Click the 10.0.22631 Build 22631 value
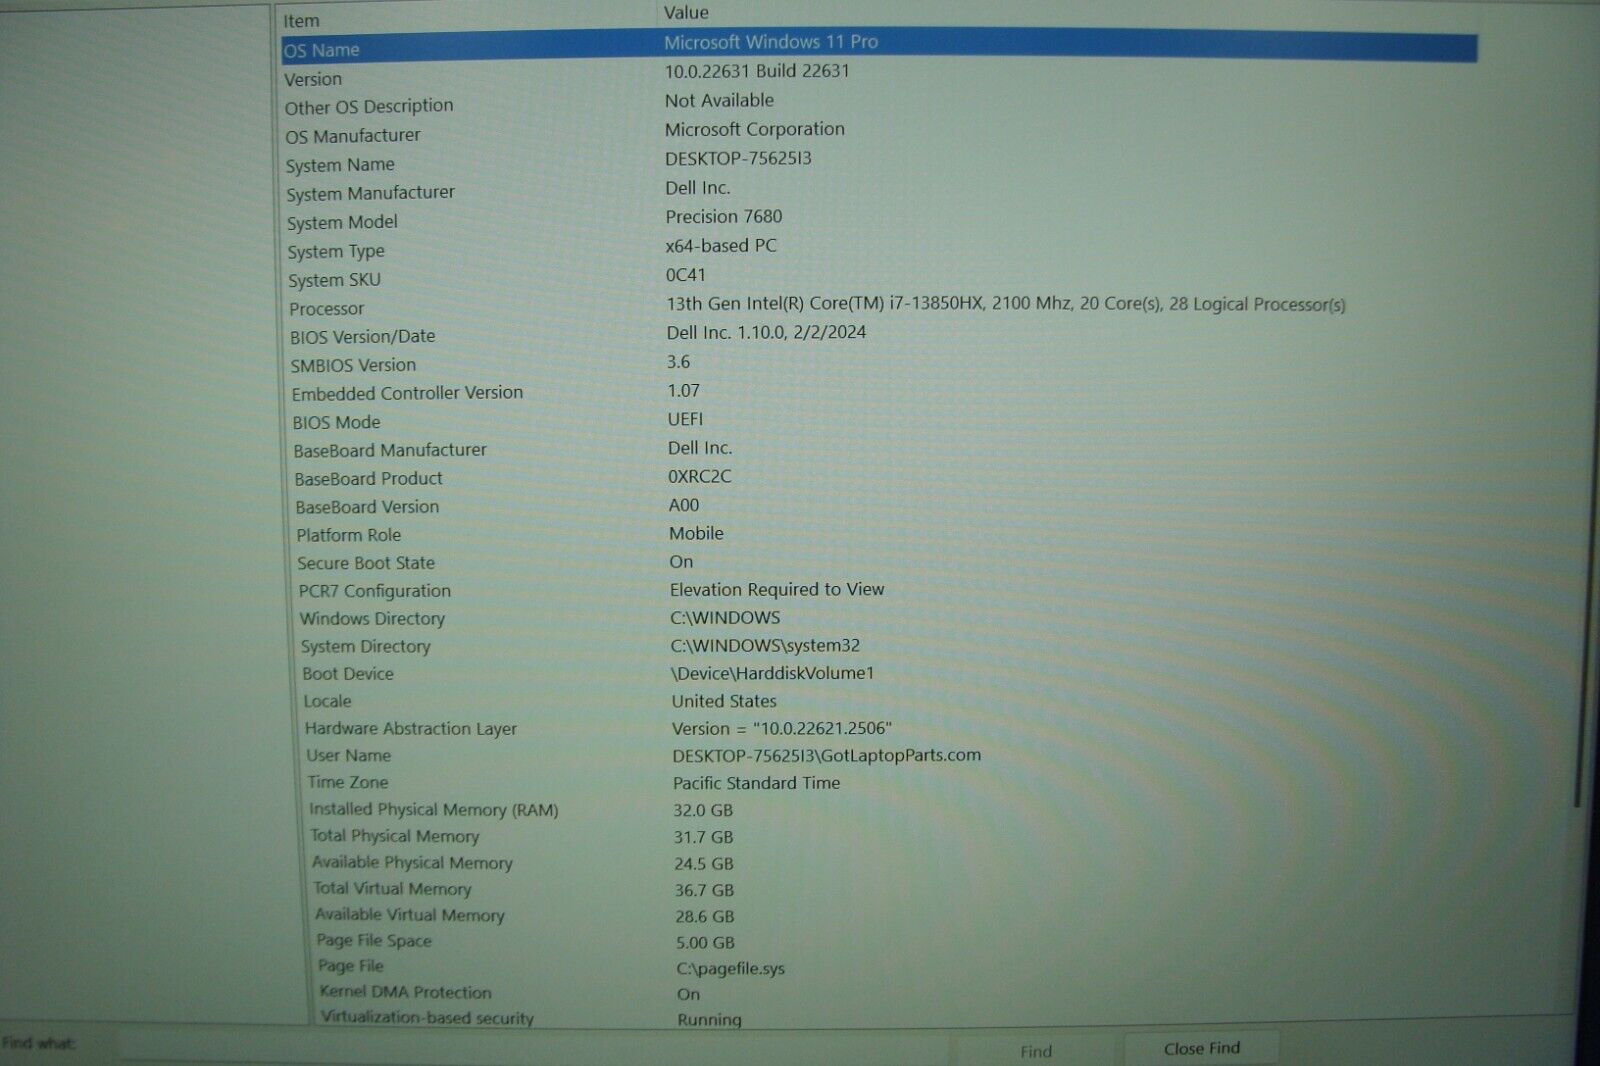 pos(757,71)
